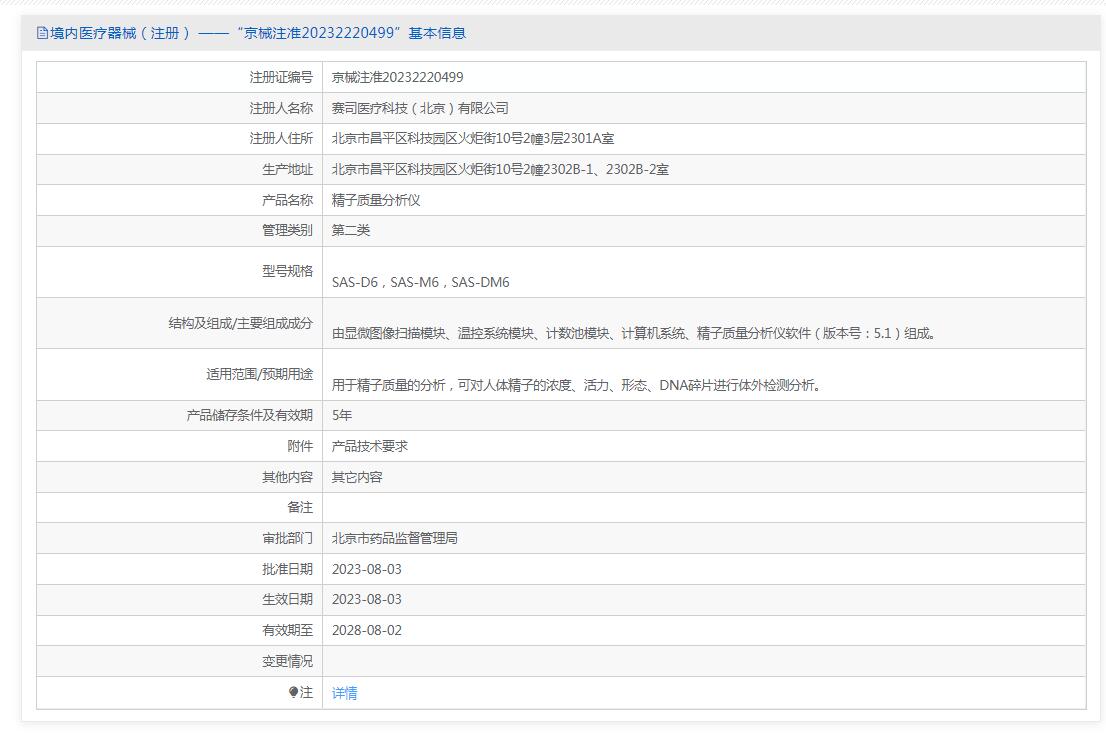Click the heading 境内医疗器械（注册）基本信息
This screenshot has height=744, width=1106.
(258, 33)
